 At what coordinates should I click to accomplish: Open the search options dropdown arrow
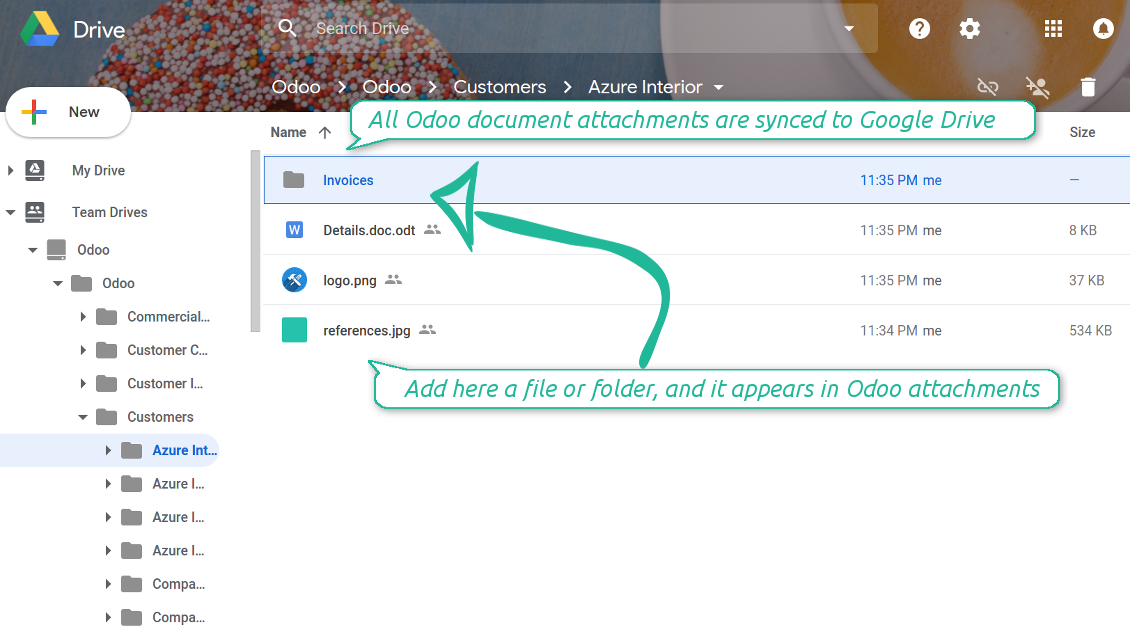click(x=849, y=29)
